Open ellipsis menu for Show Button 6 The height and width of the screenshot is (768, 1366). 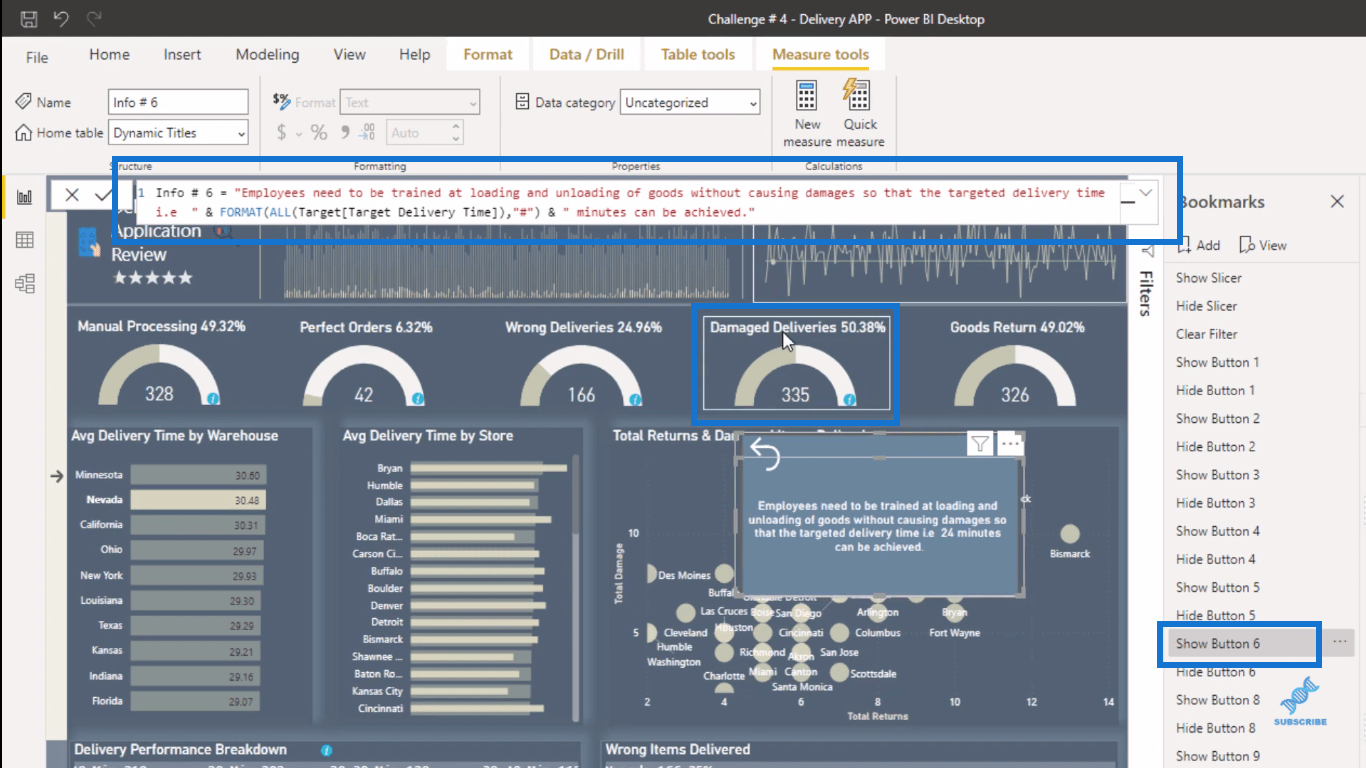tap(1340, 642)
